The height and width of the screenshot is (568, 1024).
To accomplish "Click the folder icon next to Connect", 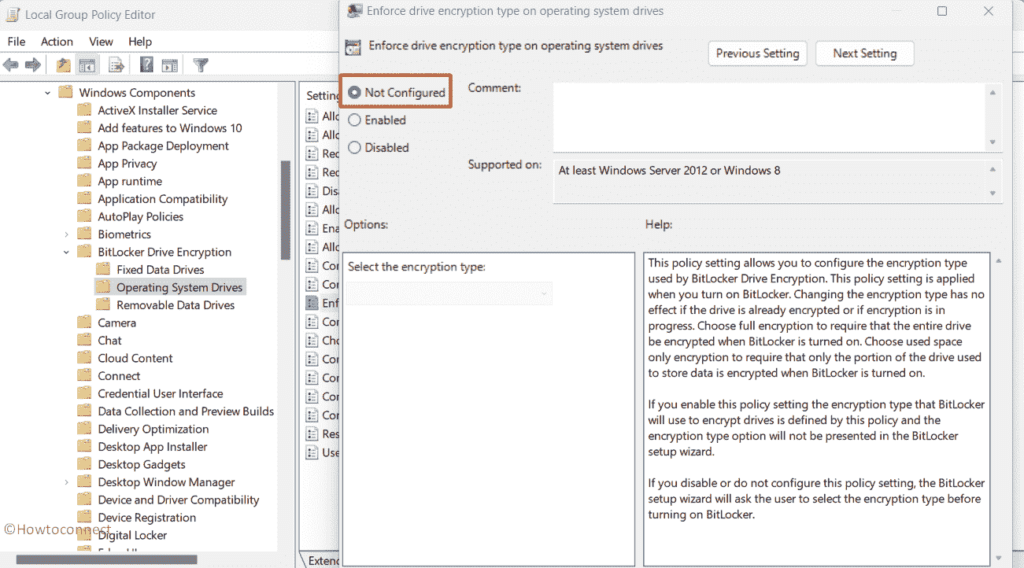I will point(84,375).
